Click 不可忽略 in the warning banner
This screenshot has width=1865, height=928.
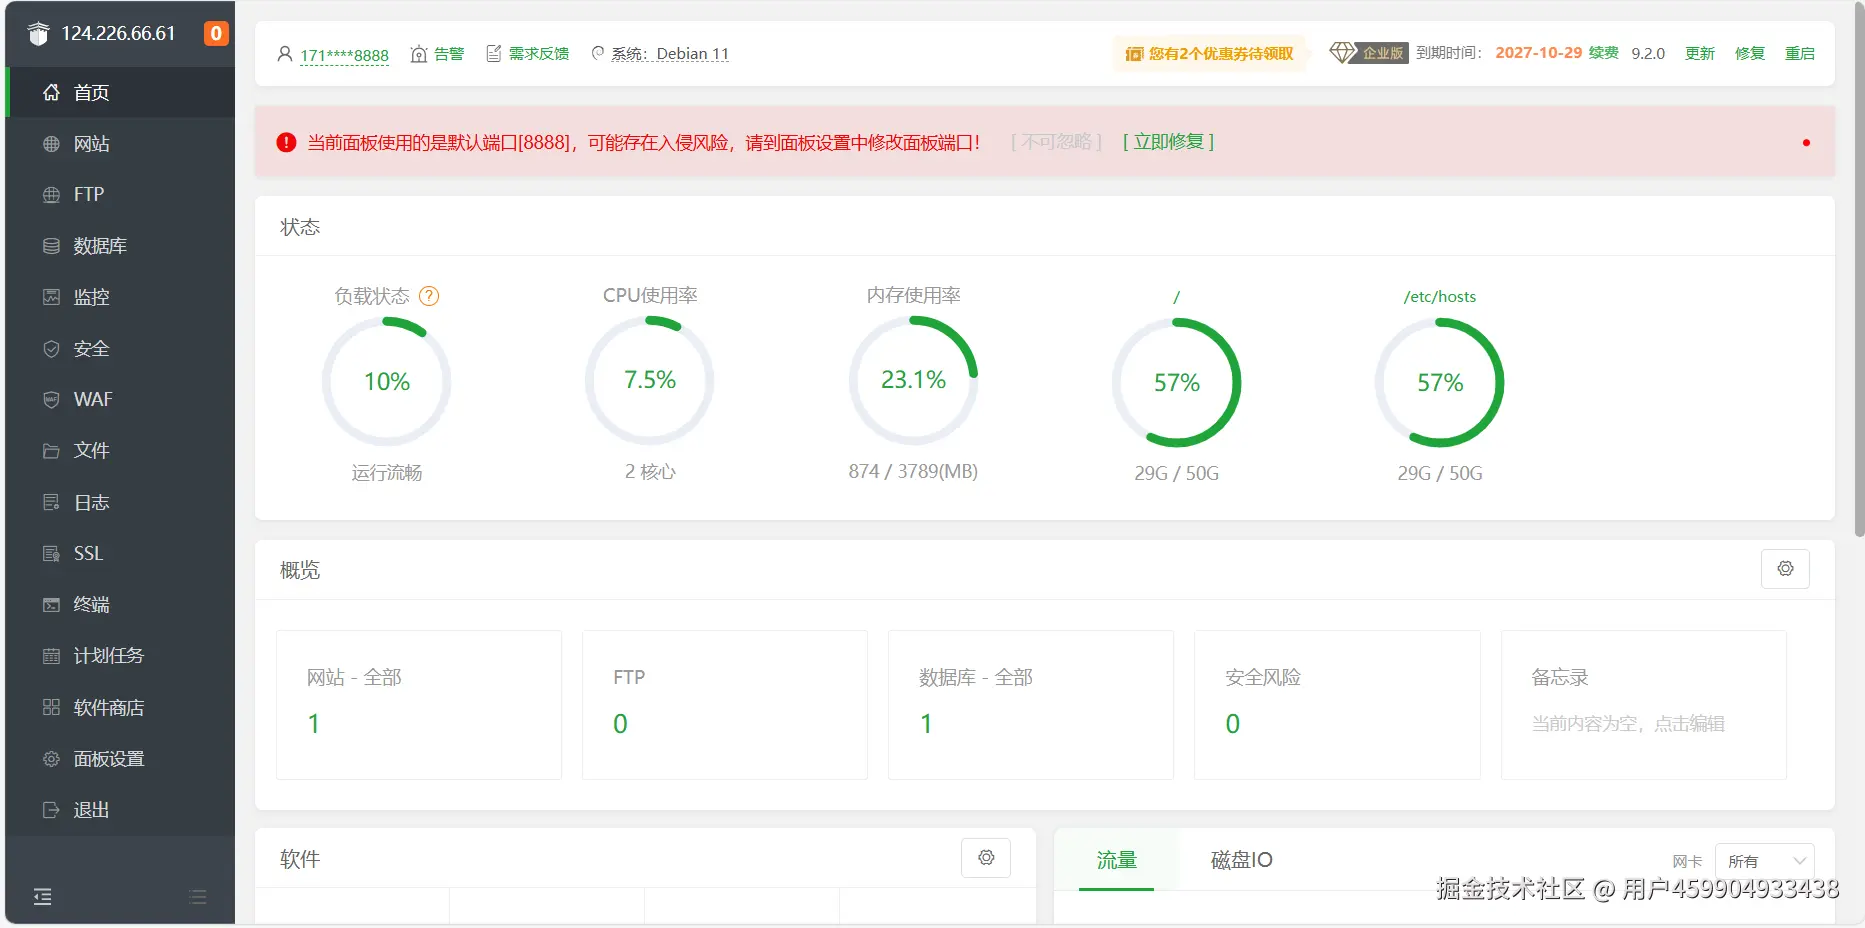1056,142
